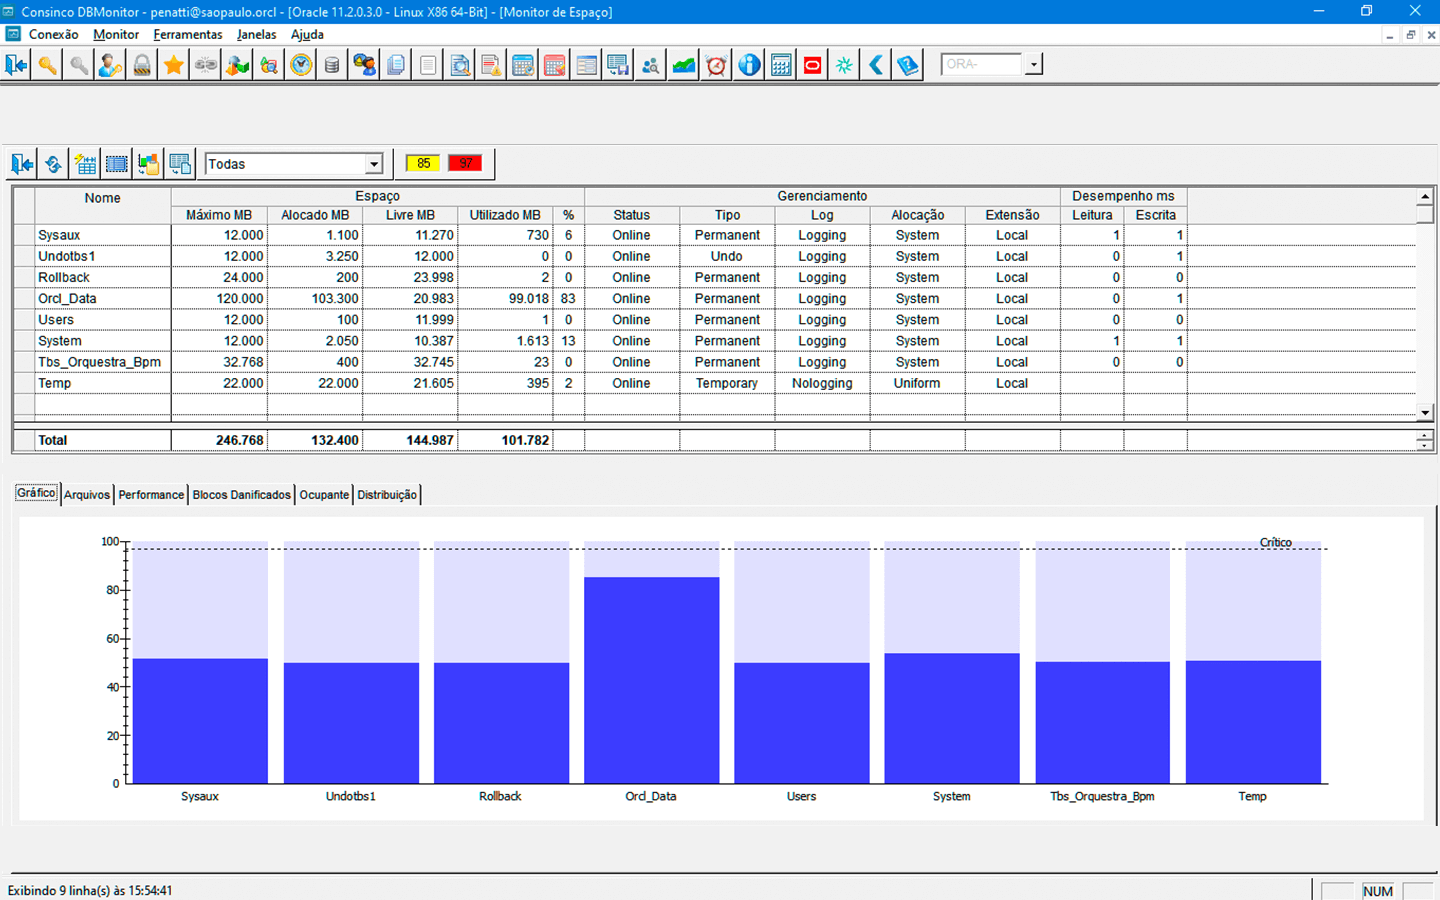Open the Monitor menu

pyautogui.click(x=116, y=34)
